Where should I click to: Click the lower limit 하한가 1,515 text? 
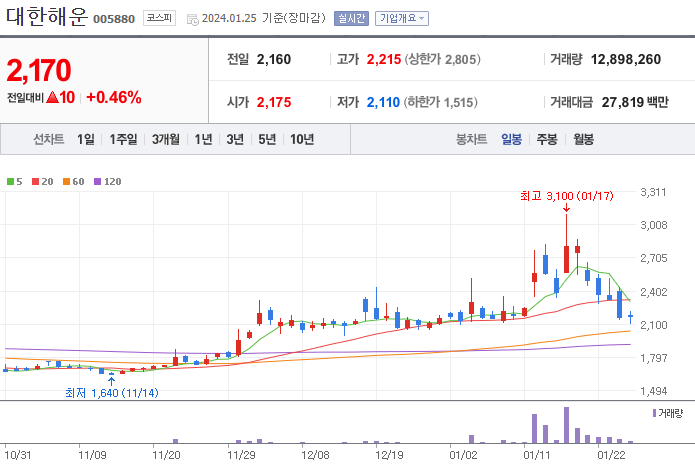tap(441, 102)
